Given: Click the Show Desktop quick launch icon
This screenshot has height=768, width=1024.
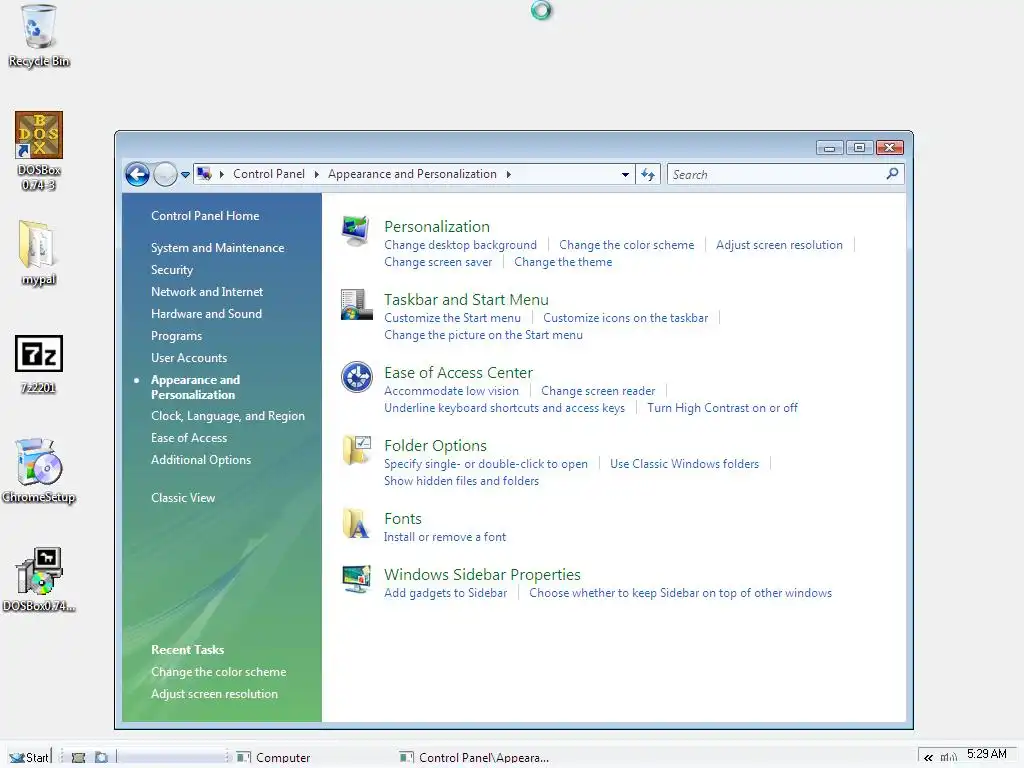Looking at the screenshot, I should click(78, 758).
